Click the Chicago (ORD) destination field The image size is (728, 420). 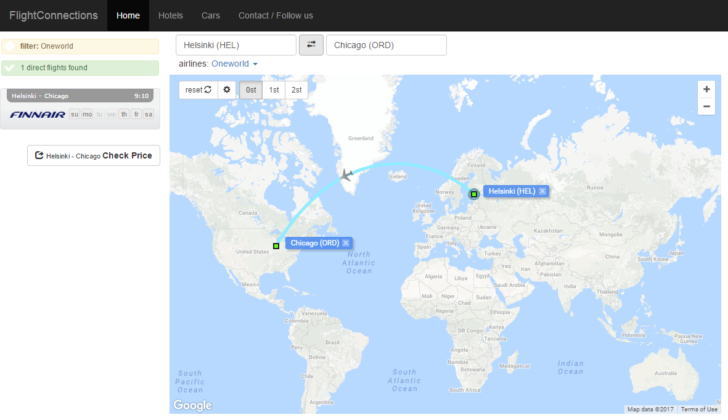(386, 45)
